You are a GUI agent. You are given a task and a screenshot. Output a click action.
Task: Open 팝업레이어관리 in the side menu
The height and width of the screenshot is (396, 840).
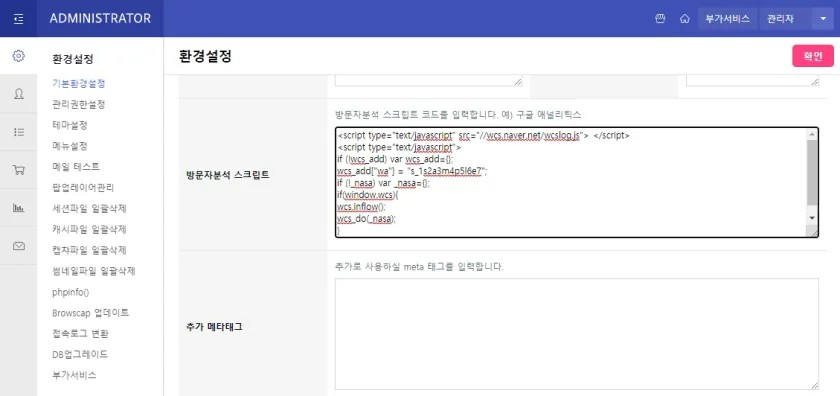(x=82, y=188)
